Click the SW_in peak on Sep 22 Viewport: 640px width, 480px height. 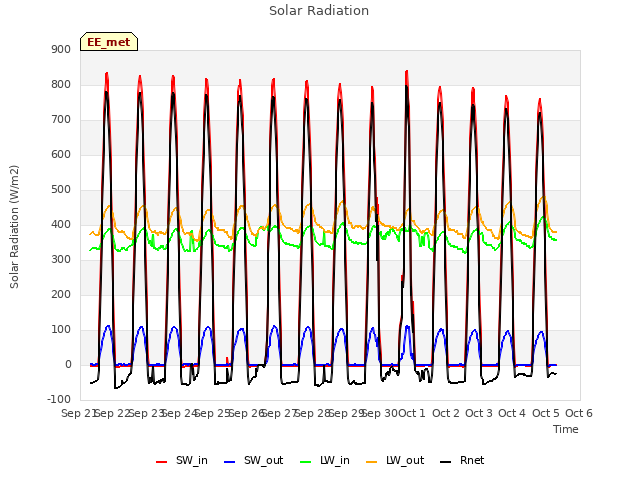tap(107, 74)
